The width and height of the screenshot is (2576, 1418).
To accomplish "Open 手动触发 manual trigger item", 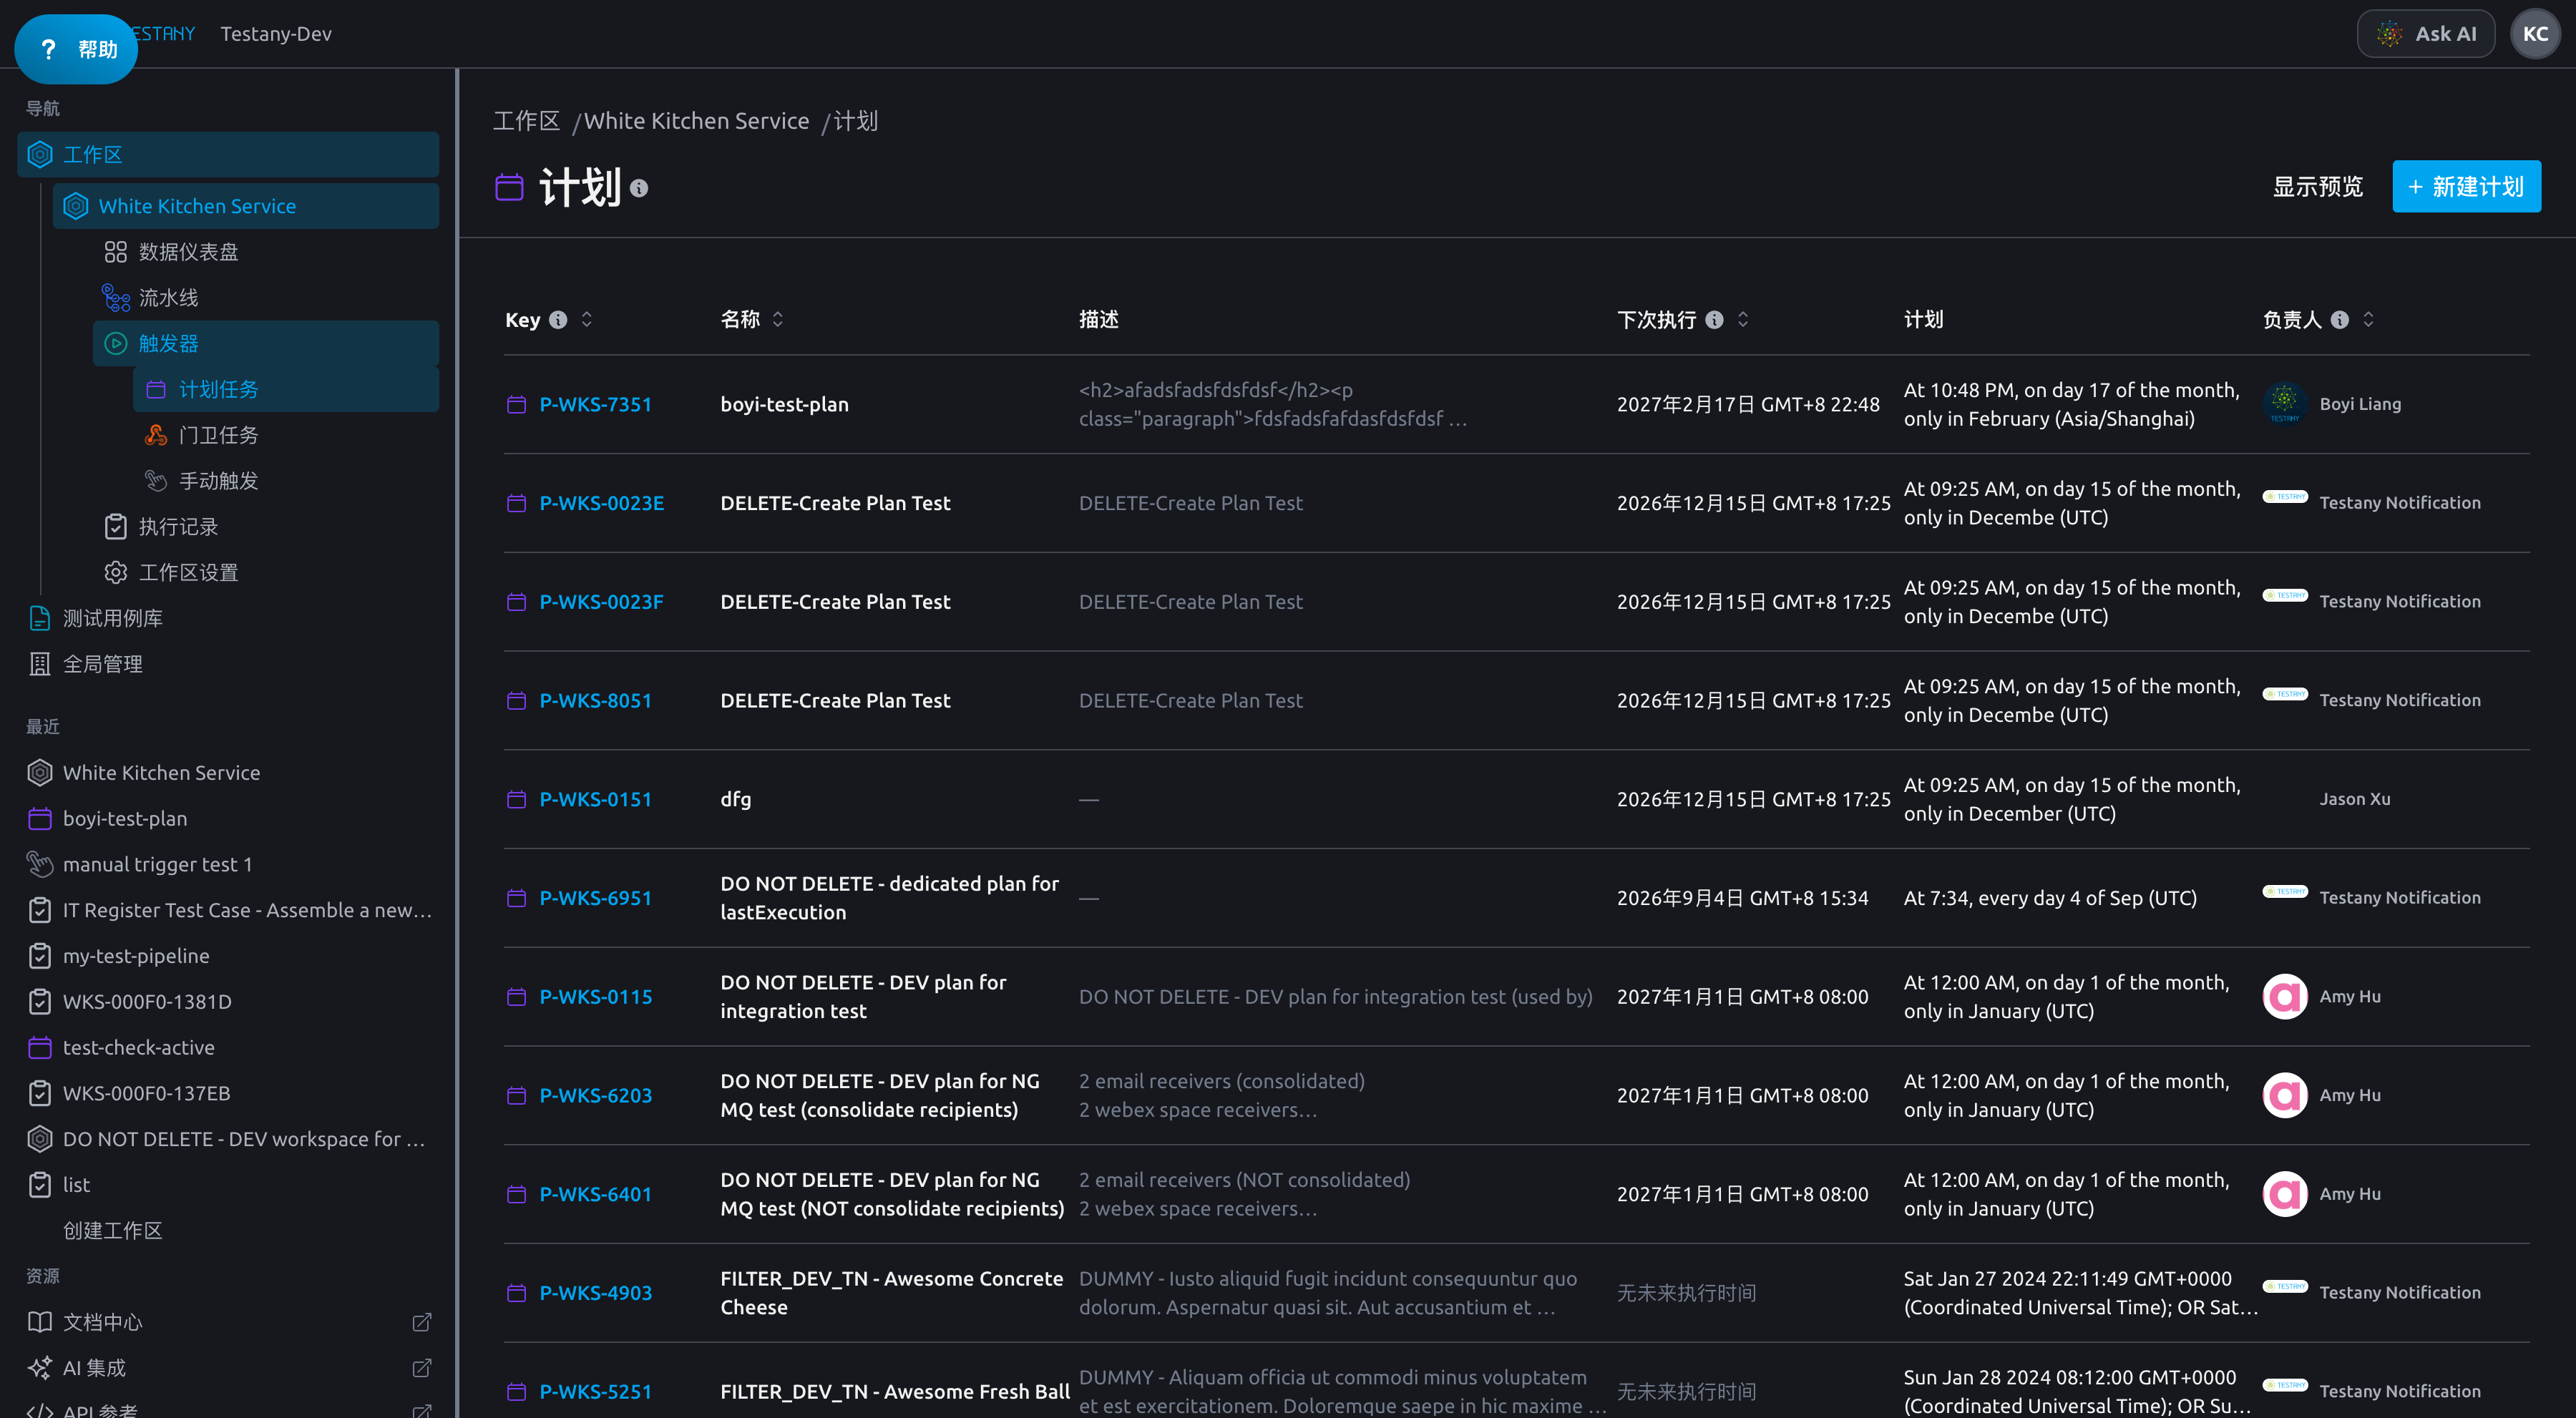I will [x=286, y=481].
